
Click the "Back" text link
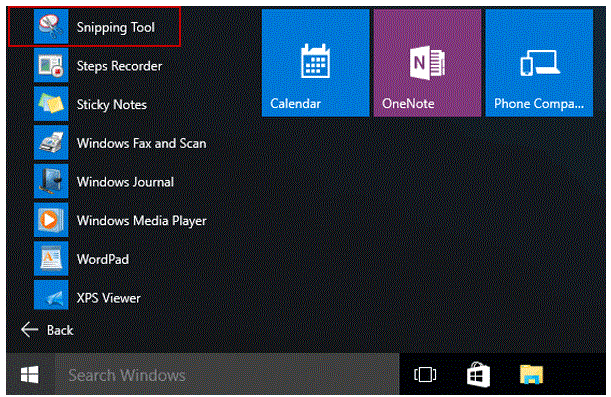pos(60,330)
